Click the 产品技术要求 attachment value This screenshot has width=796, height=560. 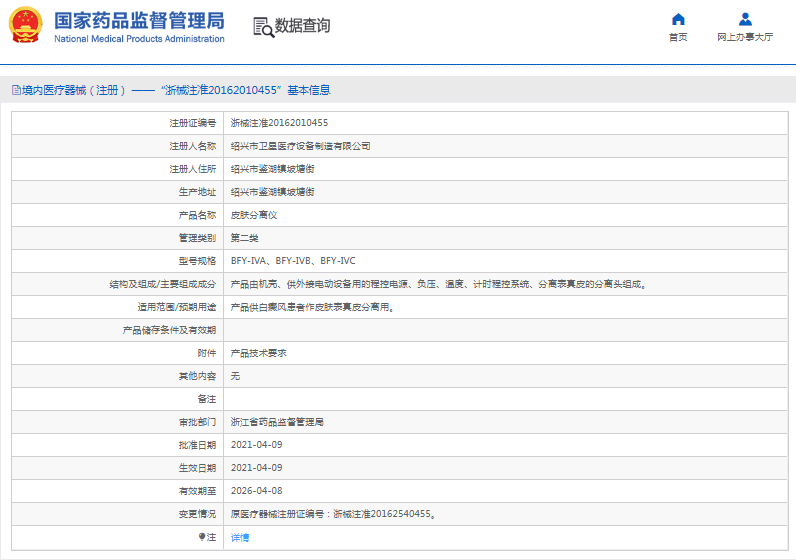(259, 353)
